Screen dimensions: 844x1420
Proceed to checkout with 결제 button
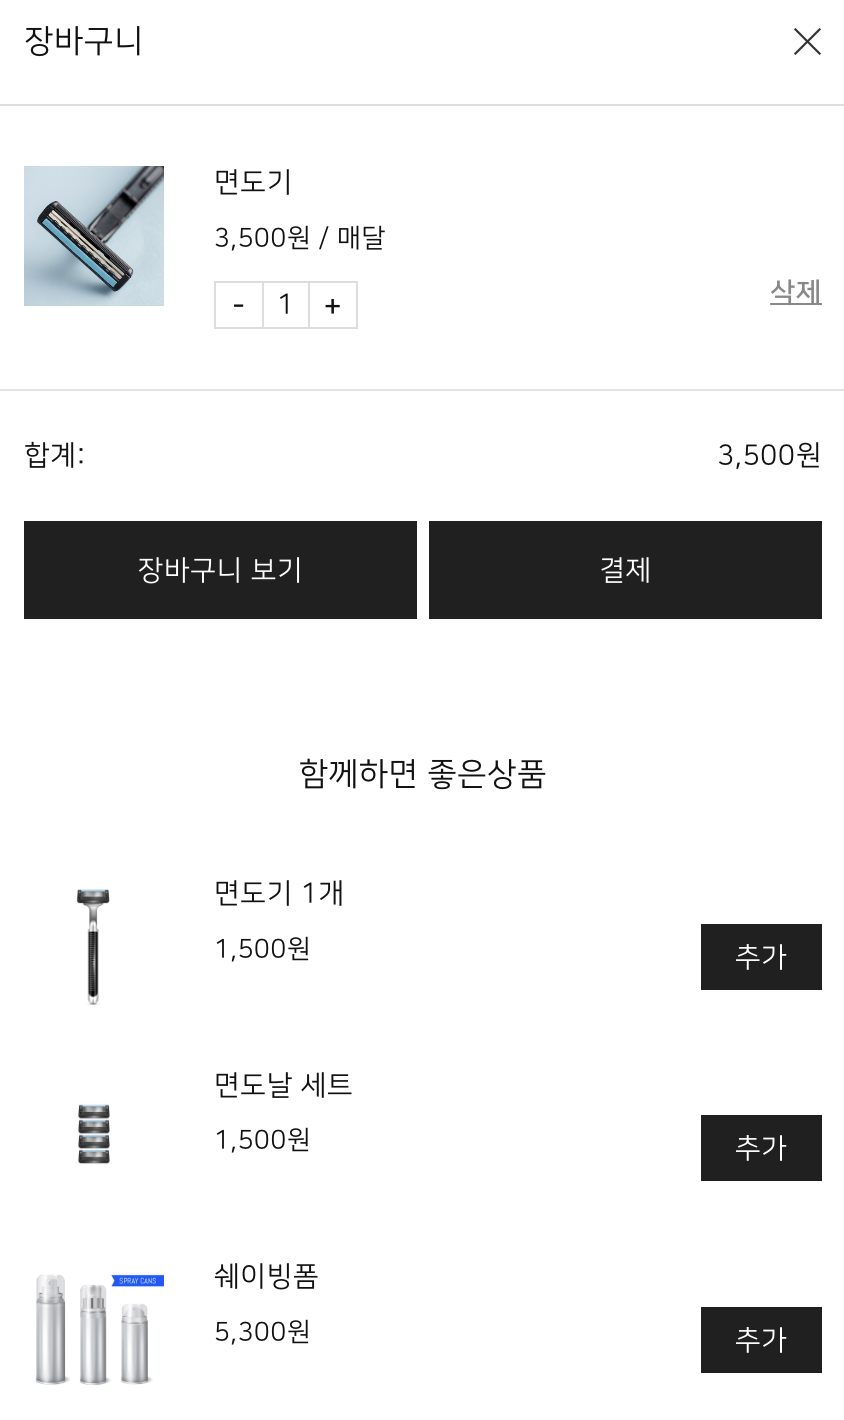tap(625, 570)
